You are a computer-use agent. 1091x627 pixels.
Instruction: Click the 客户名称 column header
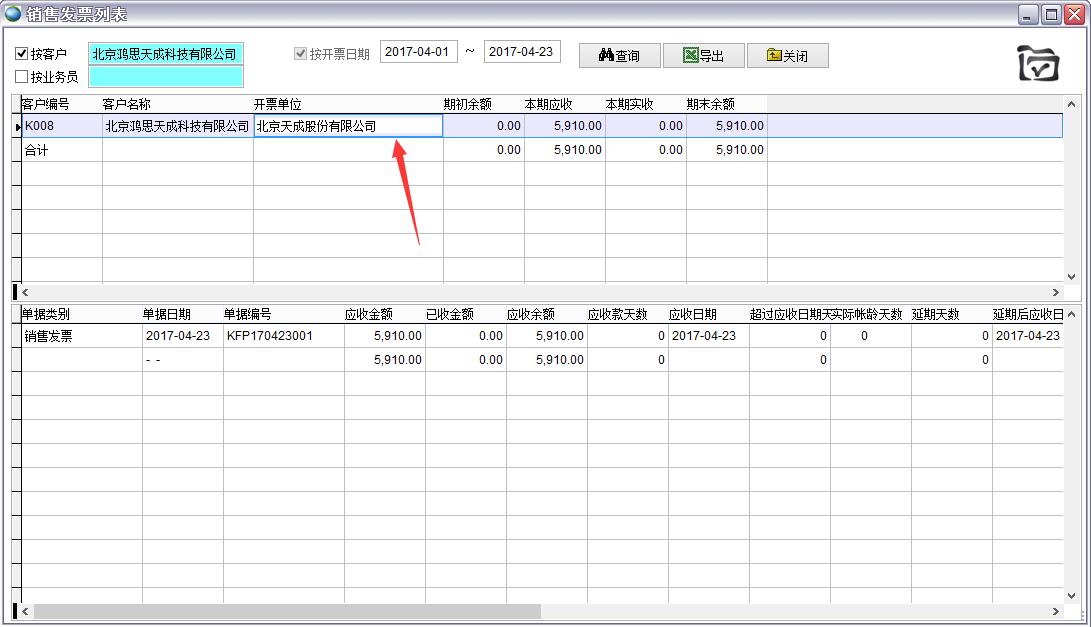coord(126,104)
